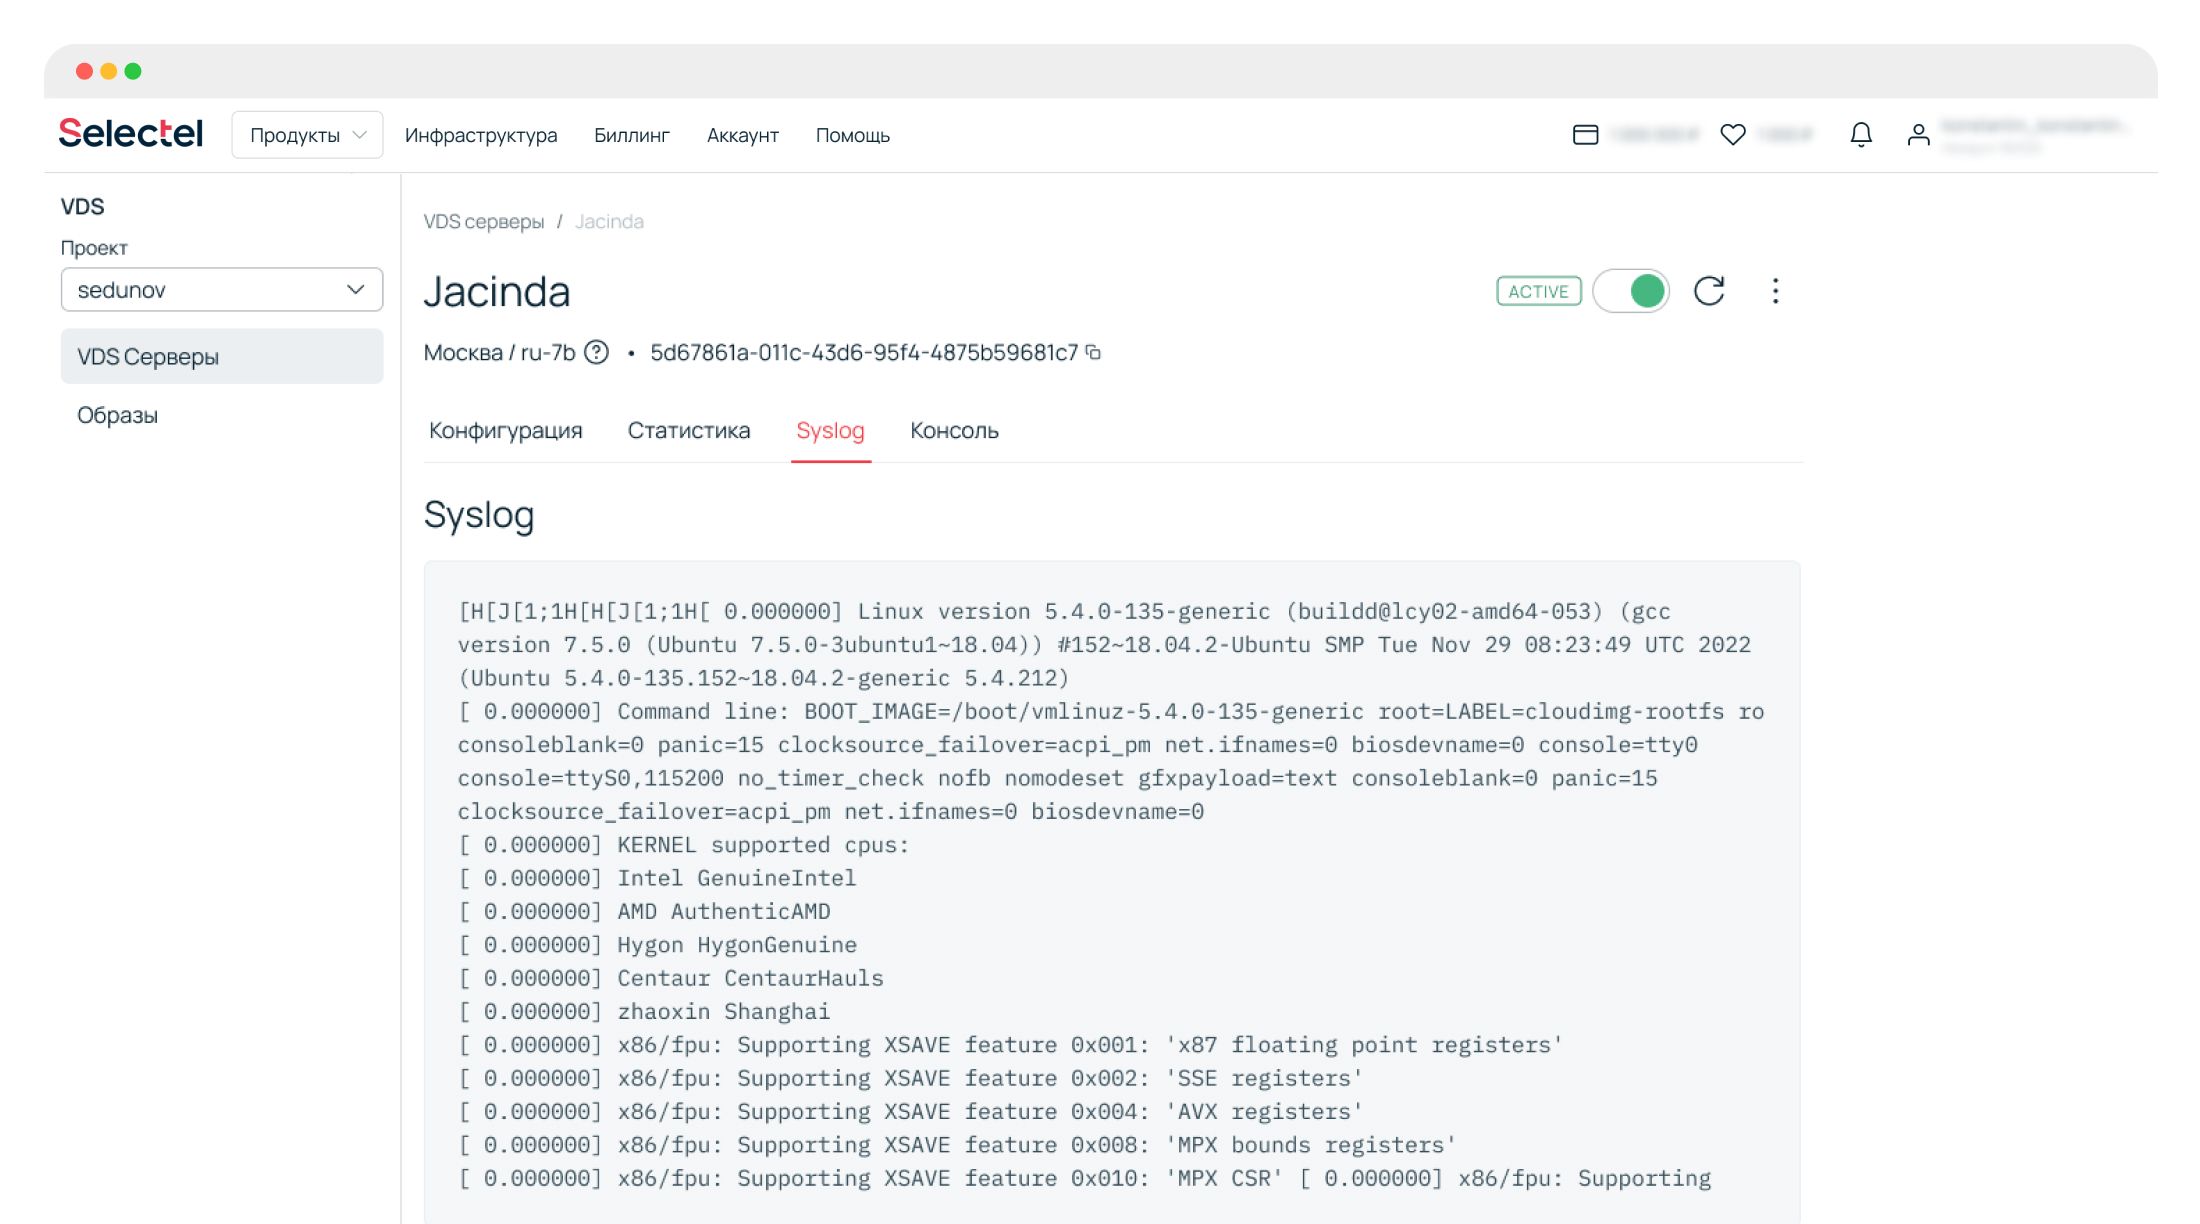Click the VDS серверы breadcrumb link

point(483,221)
